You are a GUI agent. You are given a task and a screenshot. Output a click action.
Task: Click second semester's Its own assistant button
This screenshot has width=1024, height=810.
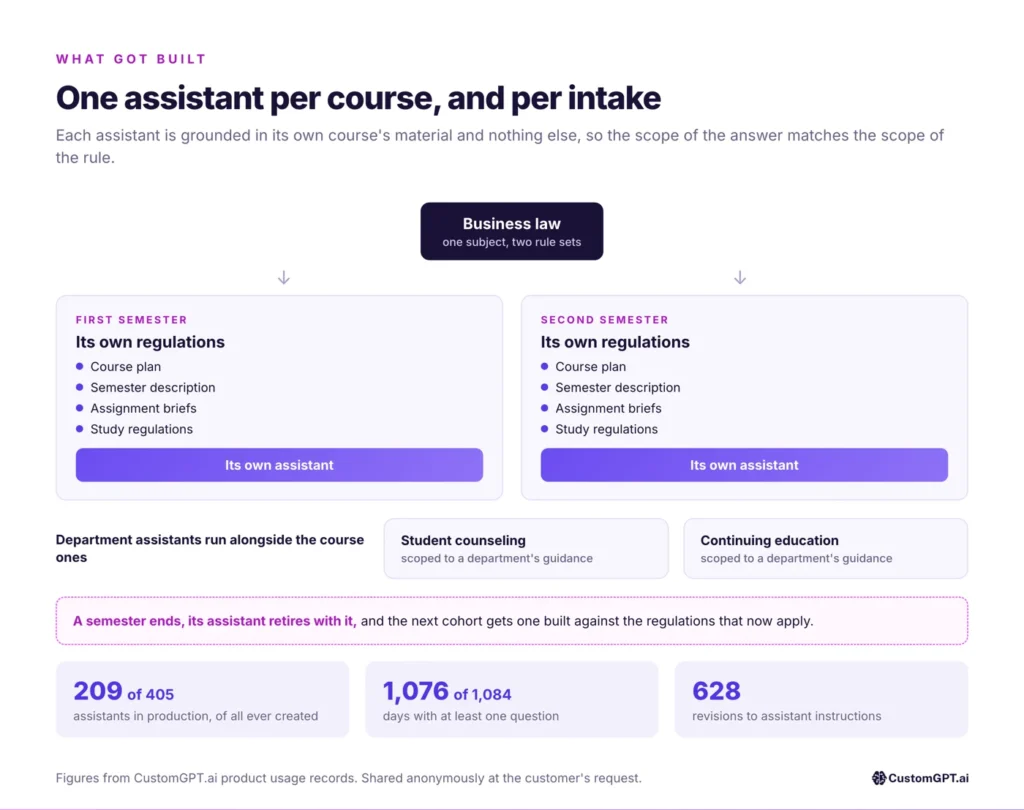[744, 465]
